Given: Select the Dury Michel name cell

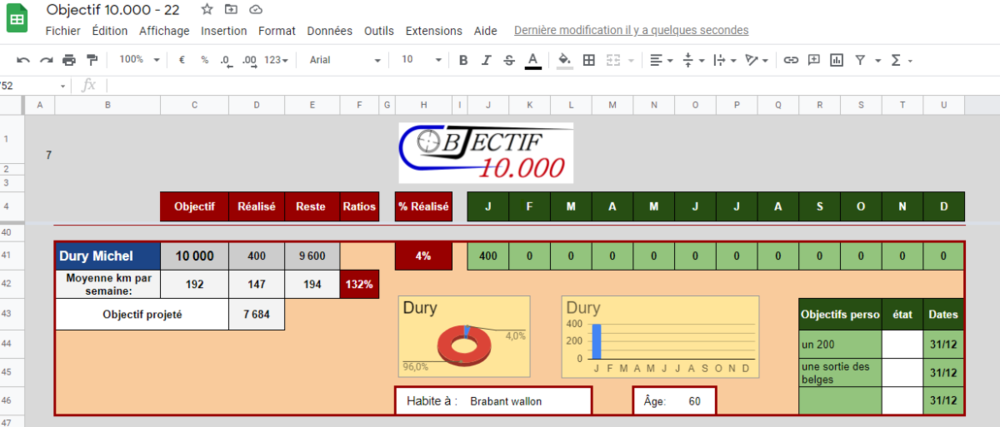Looking at the screenshot, I should [108, 256].
